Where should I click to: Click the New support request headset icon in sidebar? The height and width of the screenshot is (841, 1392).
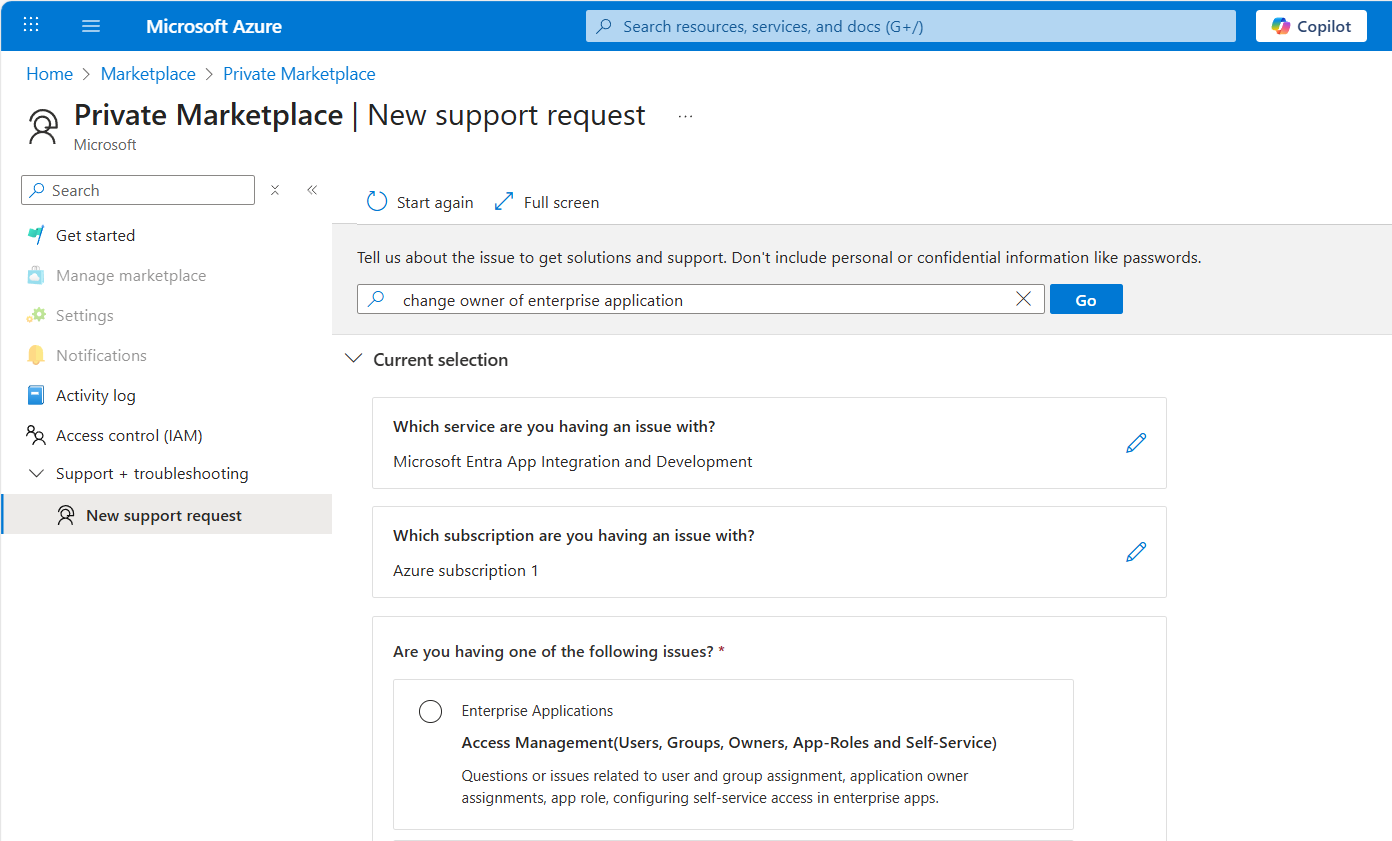point(66,515)
